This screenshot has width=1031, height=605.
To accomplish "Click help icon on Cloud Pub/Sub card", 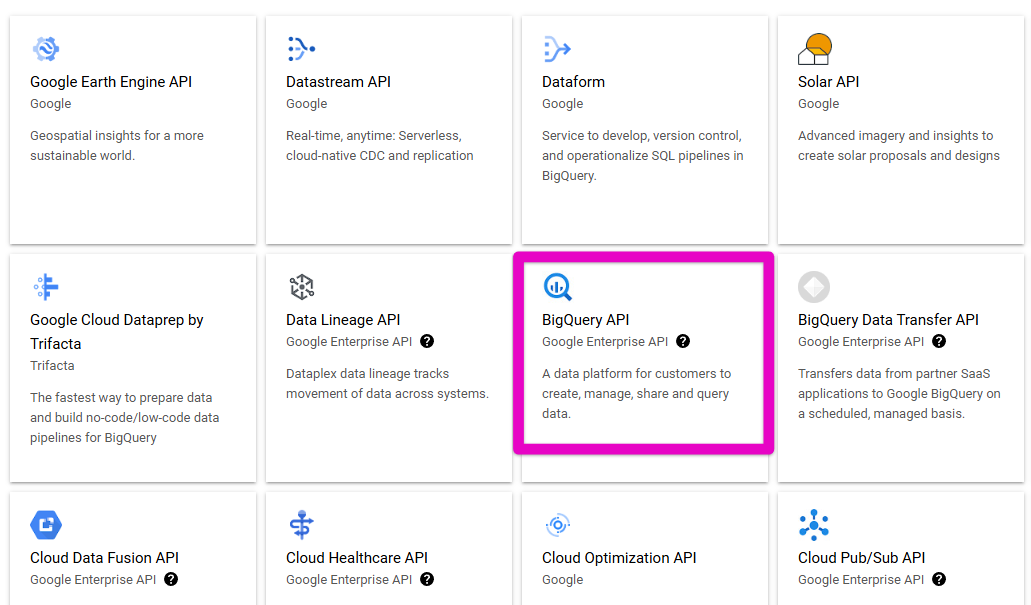I will click(x=939, y=579).
